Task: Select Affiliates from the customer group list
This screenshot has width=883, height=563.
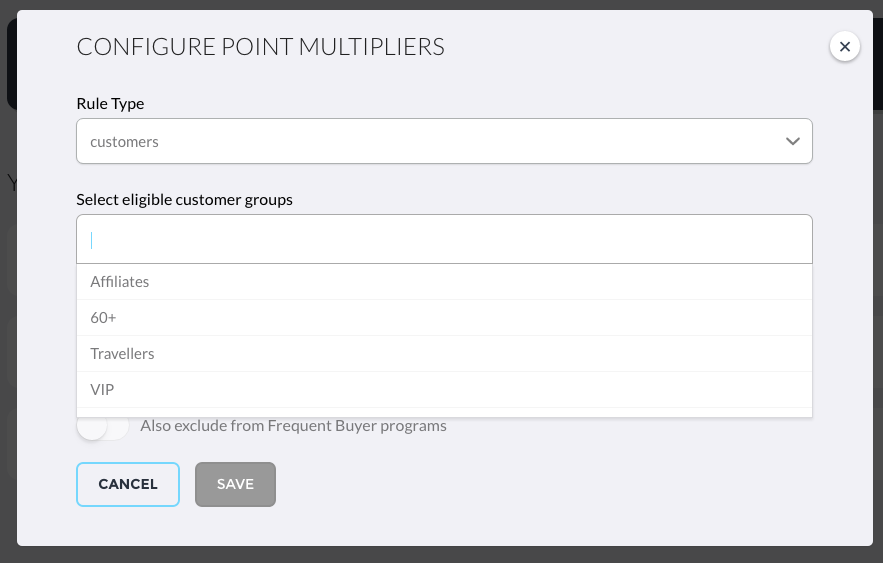Action: coord(444,282)
